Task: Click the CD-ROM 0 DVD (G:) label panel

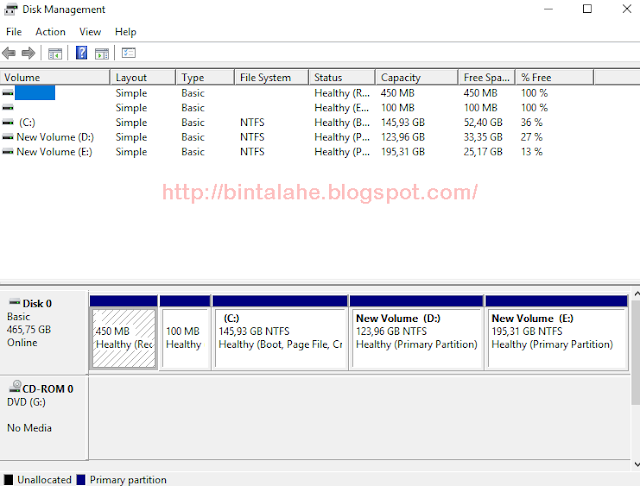Action: [x=44, y=417]
